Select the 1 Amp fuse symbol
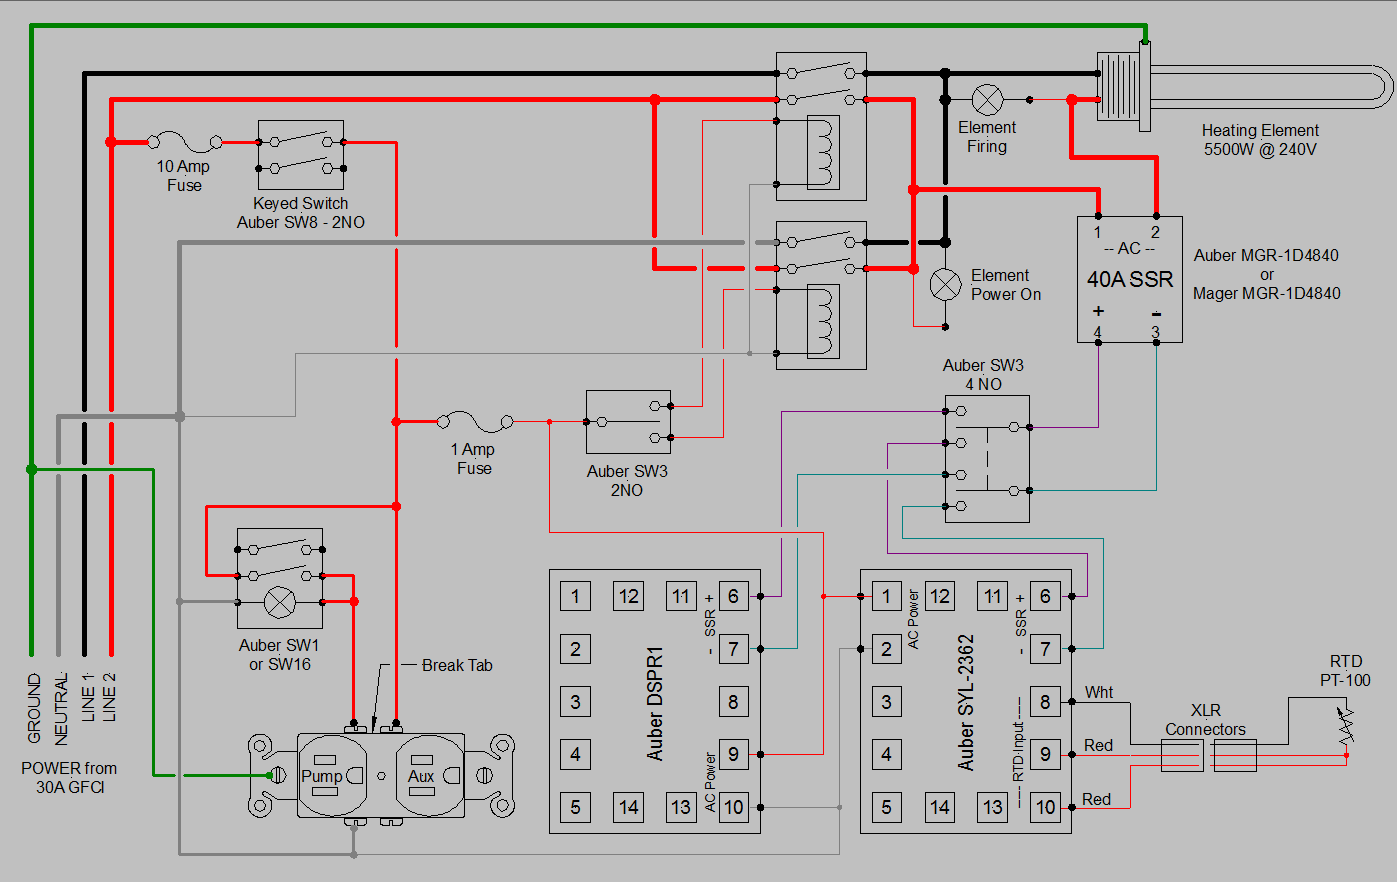 [x=476, y=422]
